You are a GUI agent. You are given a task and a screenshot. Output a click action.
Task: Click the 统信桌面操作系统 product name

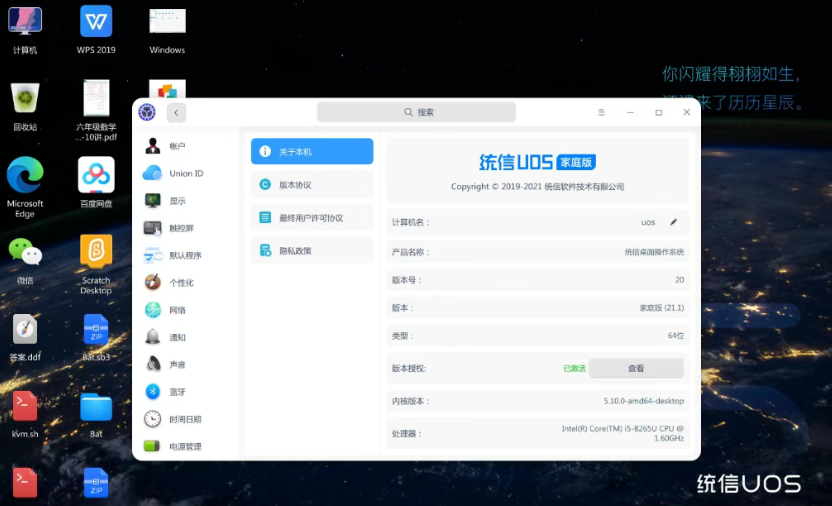pyautogui.click(x=654, y=252)
